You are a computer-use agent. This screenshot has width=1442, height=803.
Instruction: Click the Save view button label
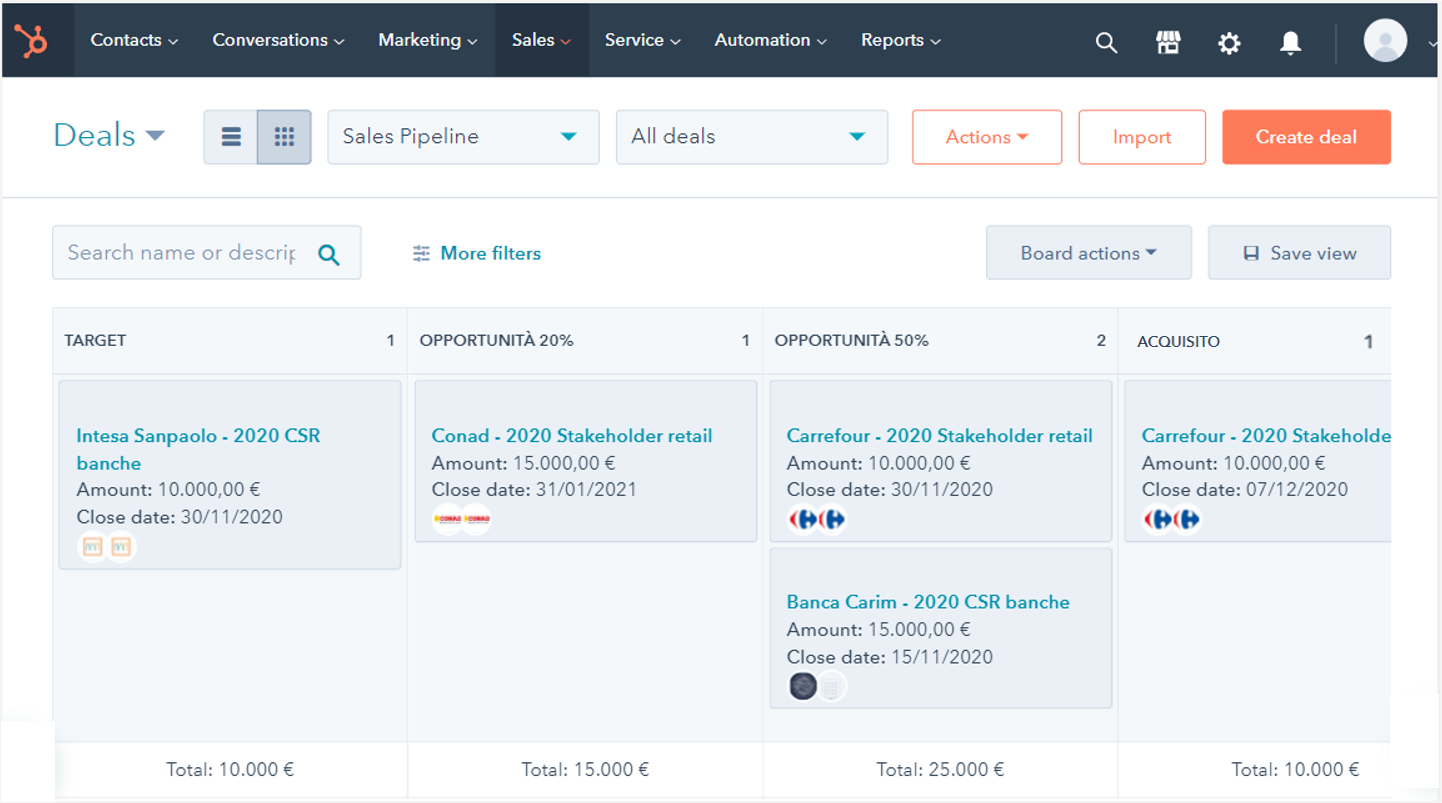pyautogui.click(x=1313, y=254)
